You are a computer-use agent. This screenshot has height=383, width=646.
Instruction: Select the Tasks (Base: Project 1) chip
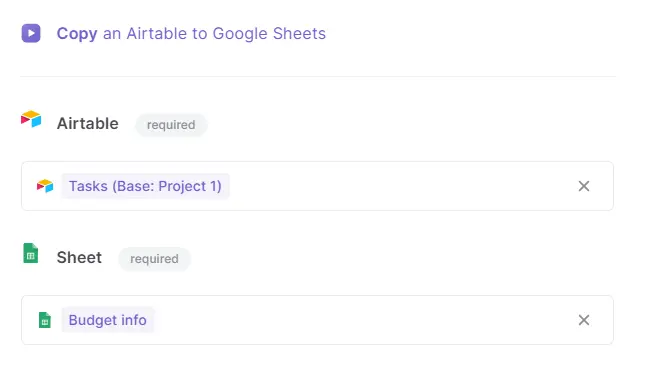145,186
